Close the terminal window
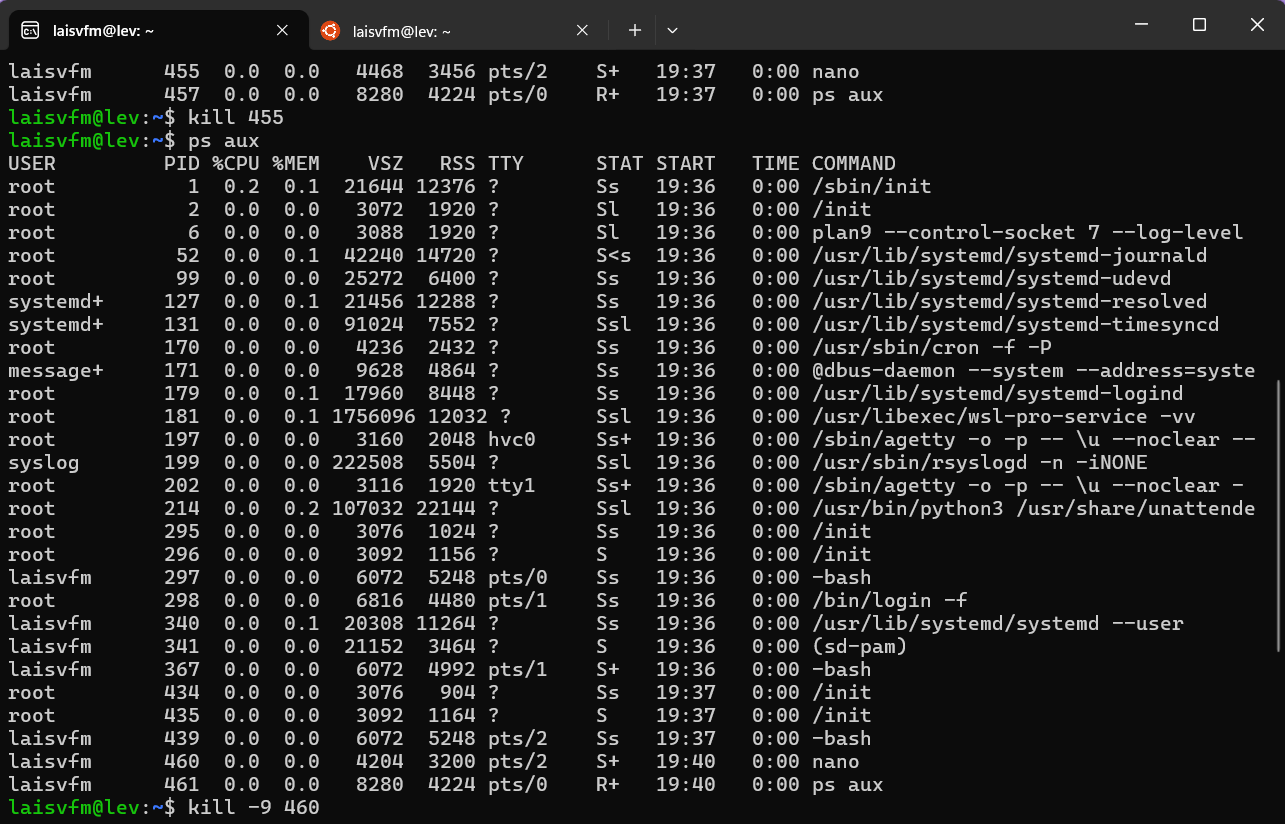The height and width of the screenshot is (824, 1285). coord(1256,25)
